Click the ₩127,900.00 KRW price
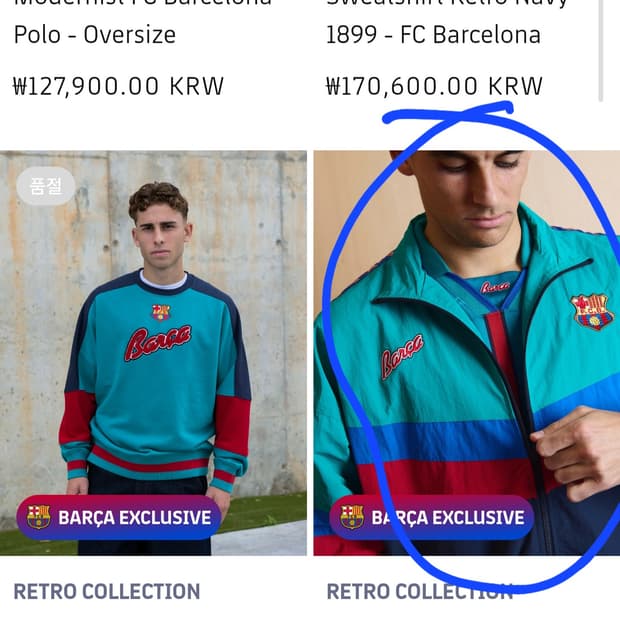Image resolution: width=620 pixels, height=620 pixels. (x=118, y=86)
